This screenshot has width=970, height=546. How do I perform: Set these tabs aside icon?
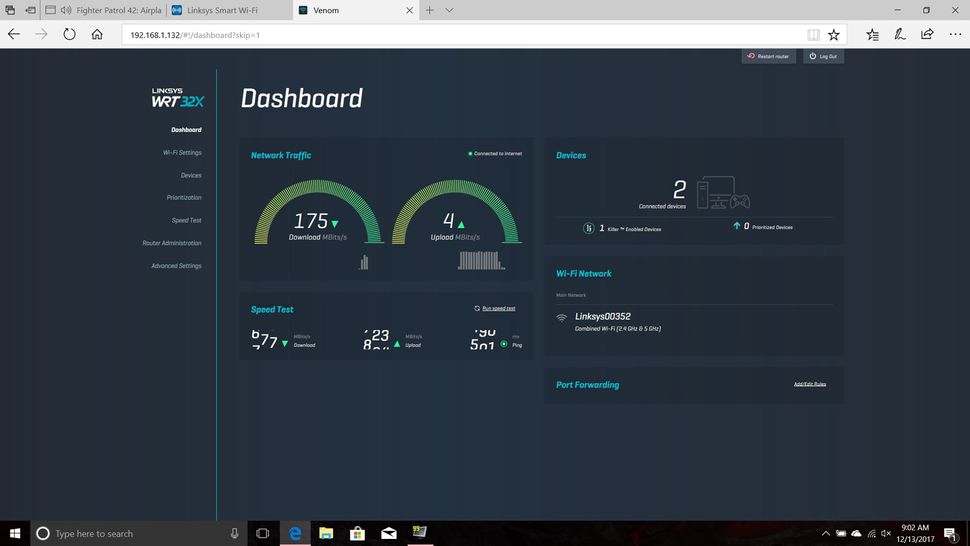30,10
